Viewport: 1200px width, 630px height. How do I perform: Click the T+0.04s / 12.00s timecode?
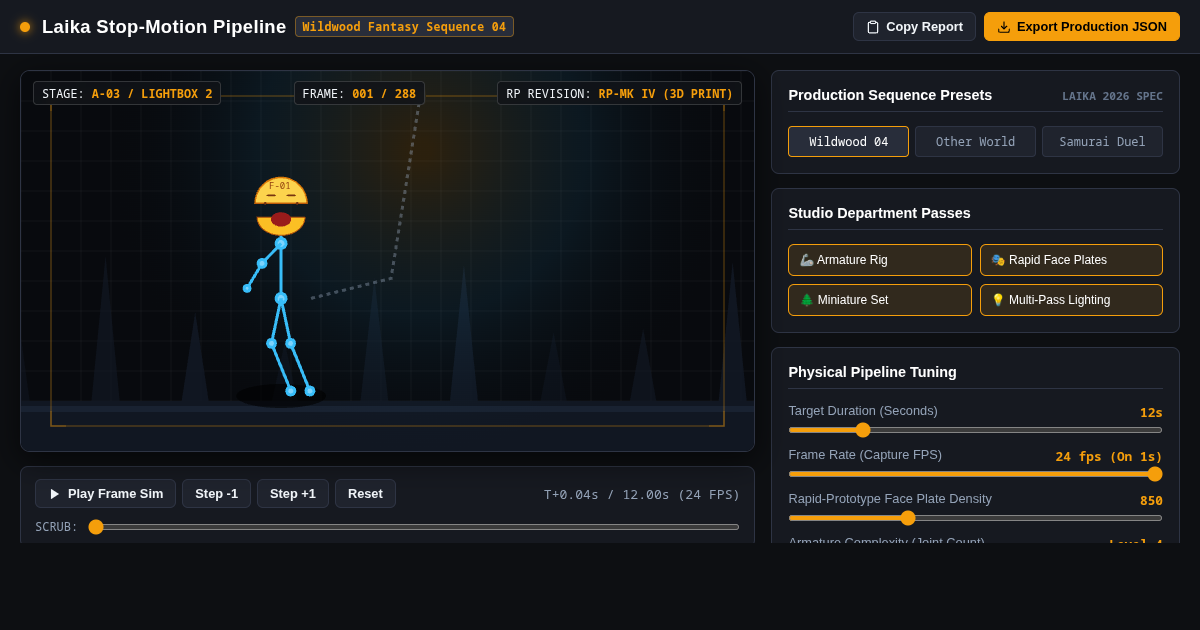click(642, 494)
